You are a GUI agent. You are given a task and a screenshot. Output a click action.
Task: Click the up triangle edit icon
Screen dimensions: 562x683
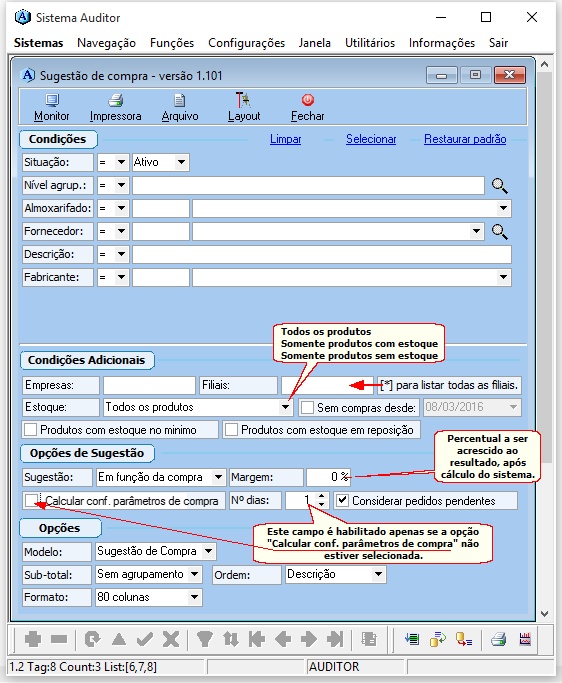point(118,639)
